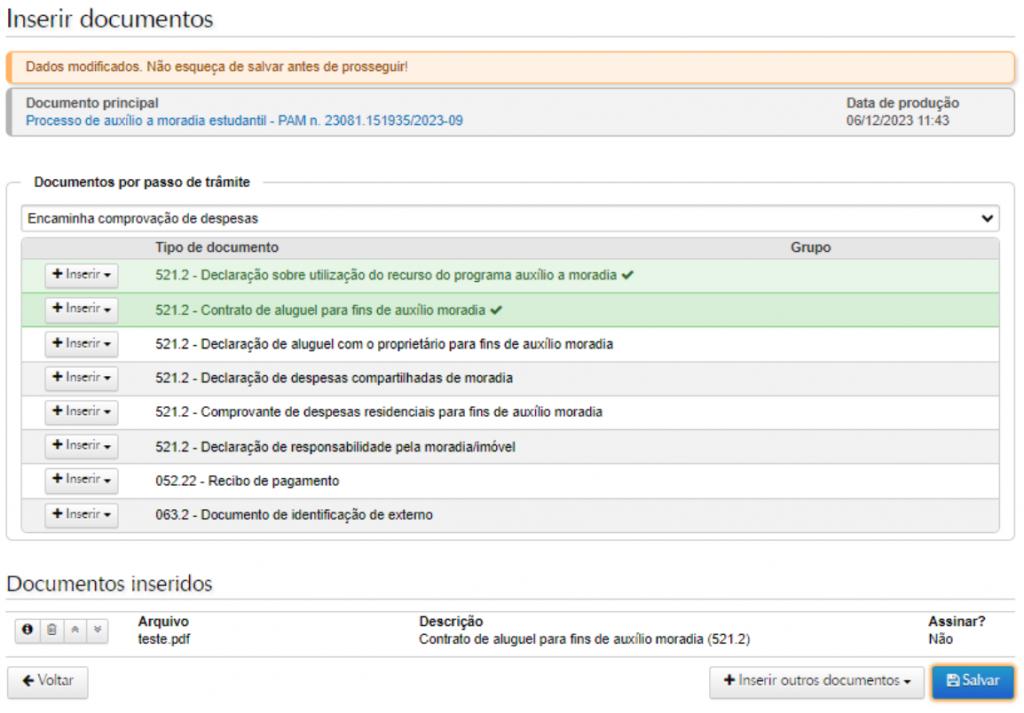The height and width of the screenshot is (713, 1024).
Task: Expand Inserir for Recibo de pagamento
Action: (x=81, y=480)
